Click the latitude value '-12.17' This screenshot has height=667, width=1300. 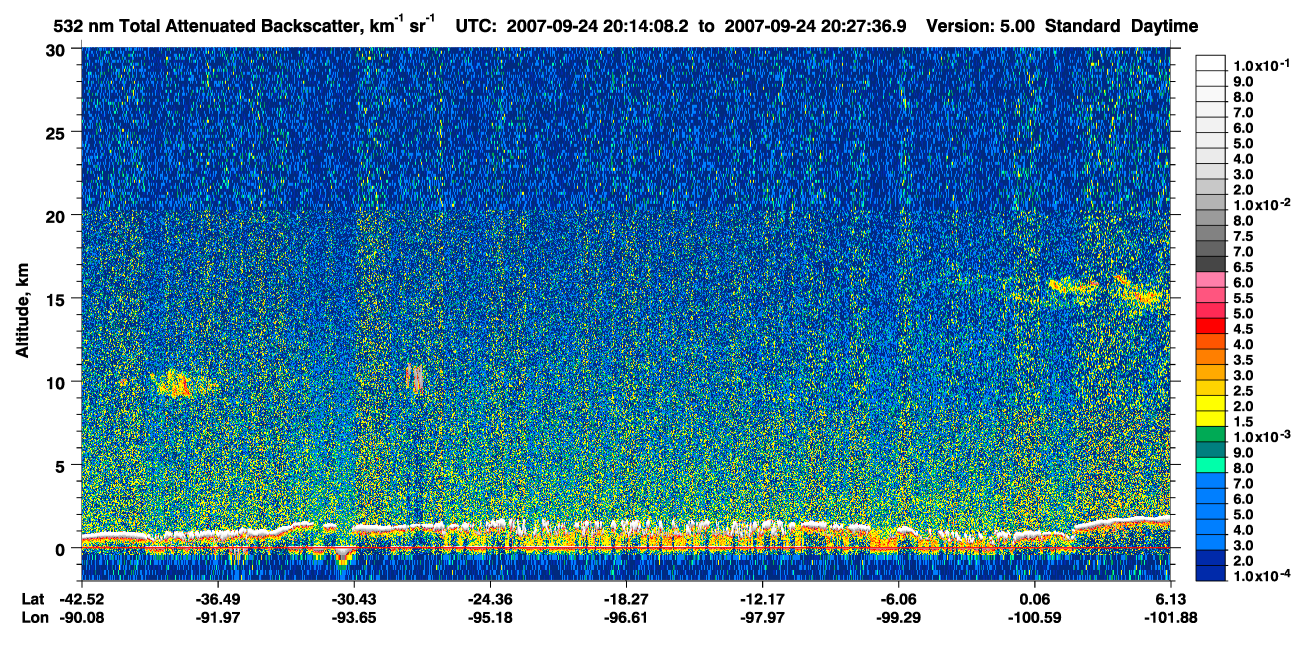coord(762,598)
